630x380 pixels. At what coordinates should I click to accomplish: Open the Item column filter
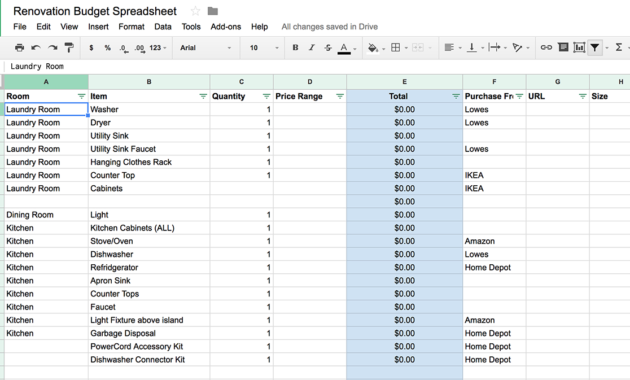click(203, 96)
